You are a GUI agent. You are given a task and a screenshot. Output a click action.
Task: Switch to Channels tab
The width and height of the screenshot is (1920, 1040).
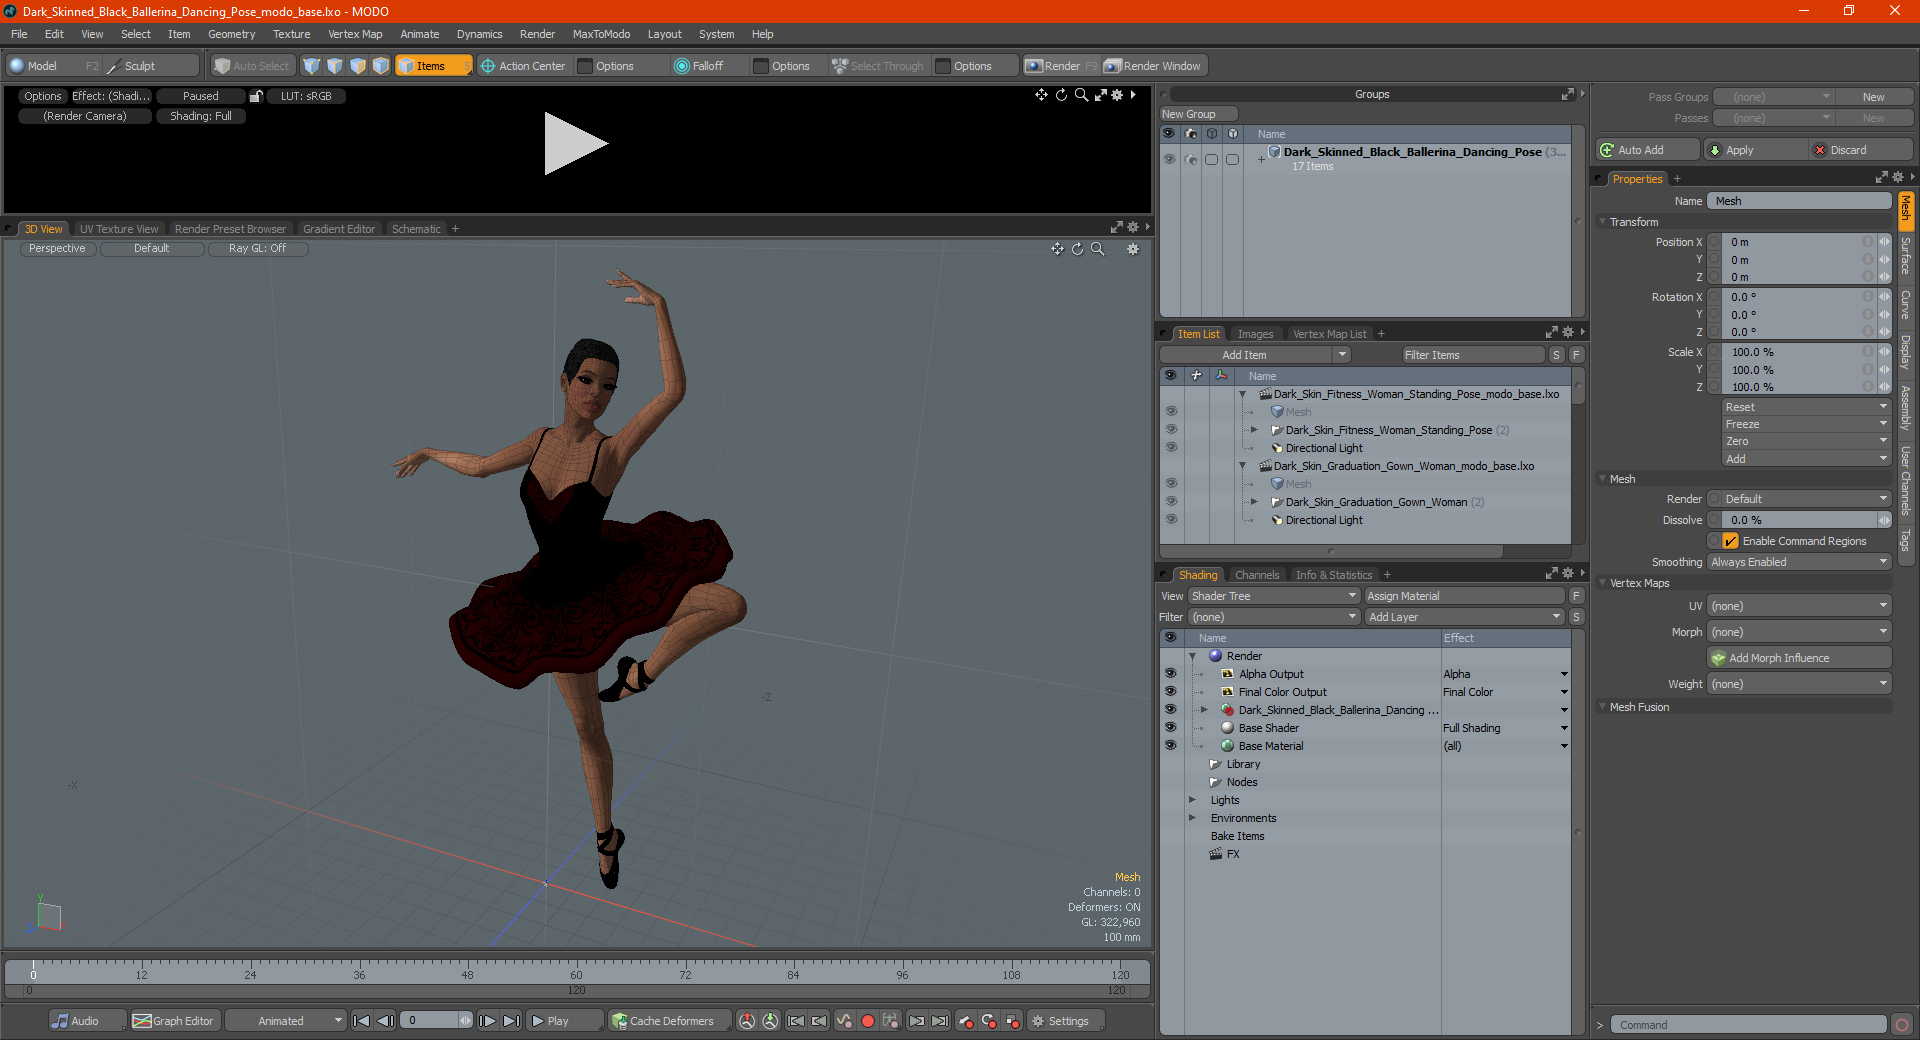click(x=1257, y=575)
